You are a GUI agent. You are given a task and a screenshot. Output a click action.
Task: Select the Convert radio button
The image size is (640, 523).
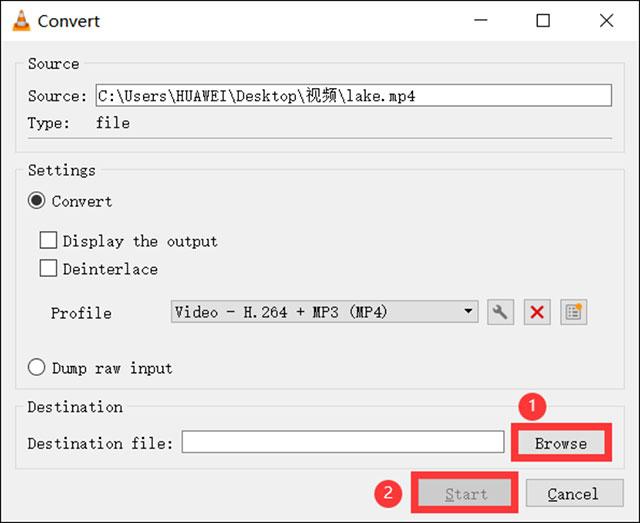(37, 201)
